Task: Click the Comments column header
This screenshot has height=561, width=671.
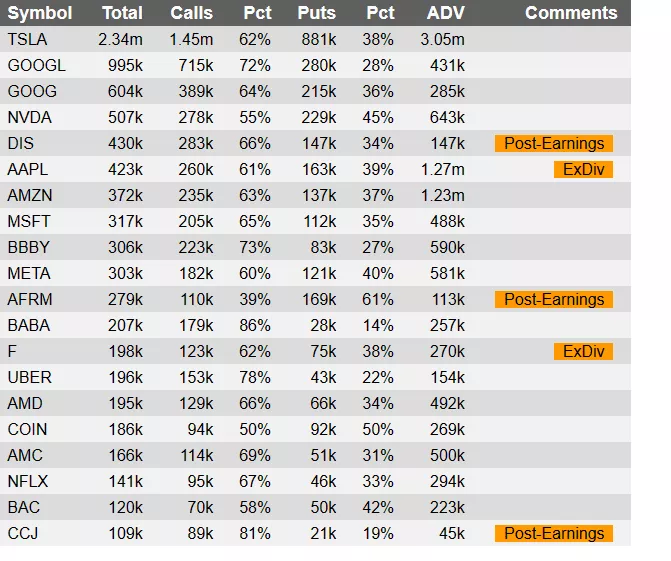Action: click(x=571, y=13)
